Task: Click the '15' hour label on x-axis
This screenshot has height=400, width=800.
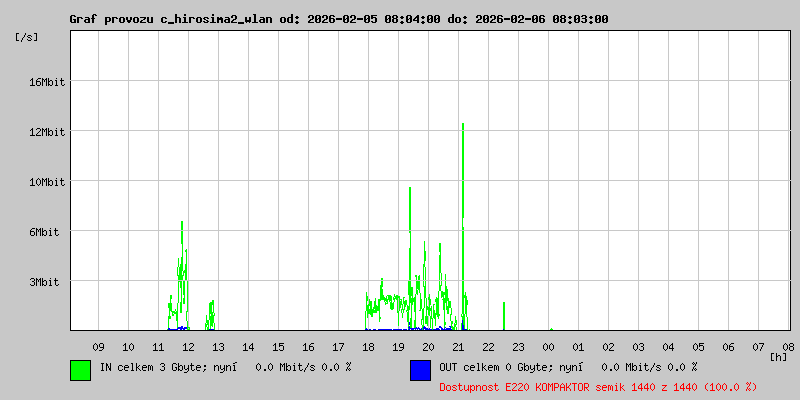Action: pyautogui.click(x=278, y=347)
